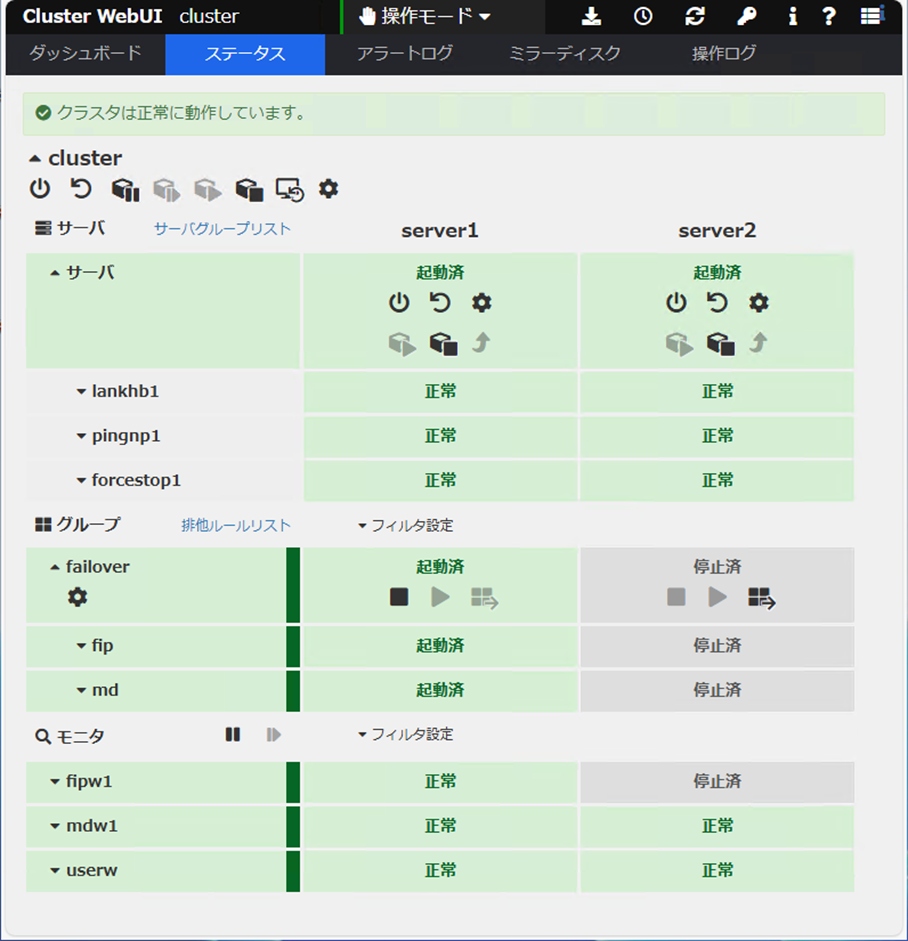The height and width of the screenshot is (941, 908).
Task: Click the cluster reboot icon
Action: (81, 188)
